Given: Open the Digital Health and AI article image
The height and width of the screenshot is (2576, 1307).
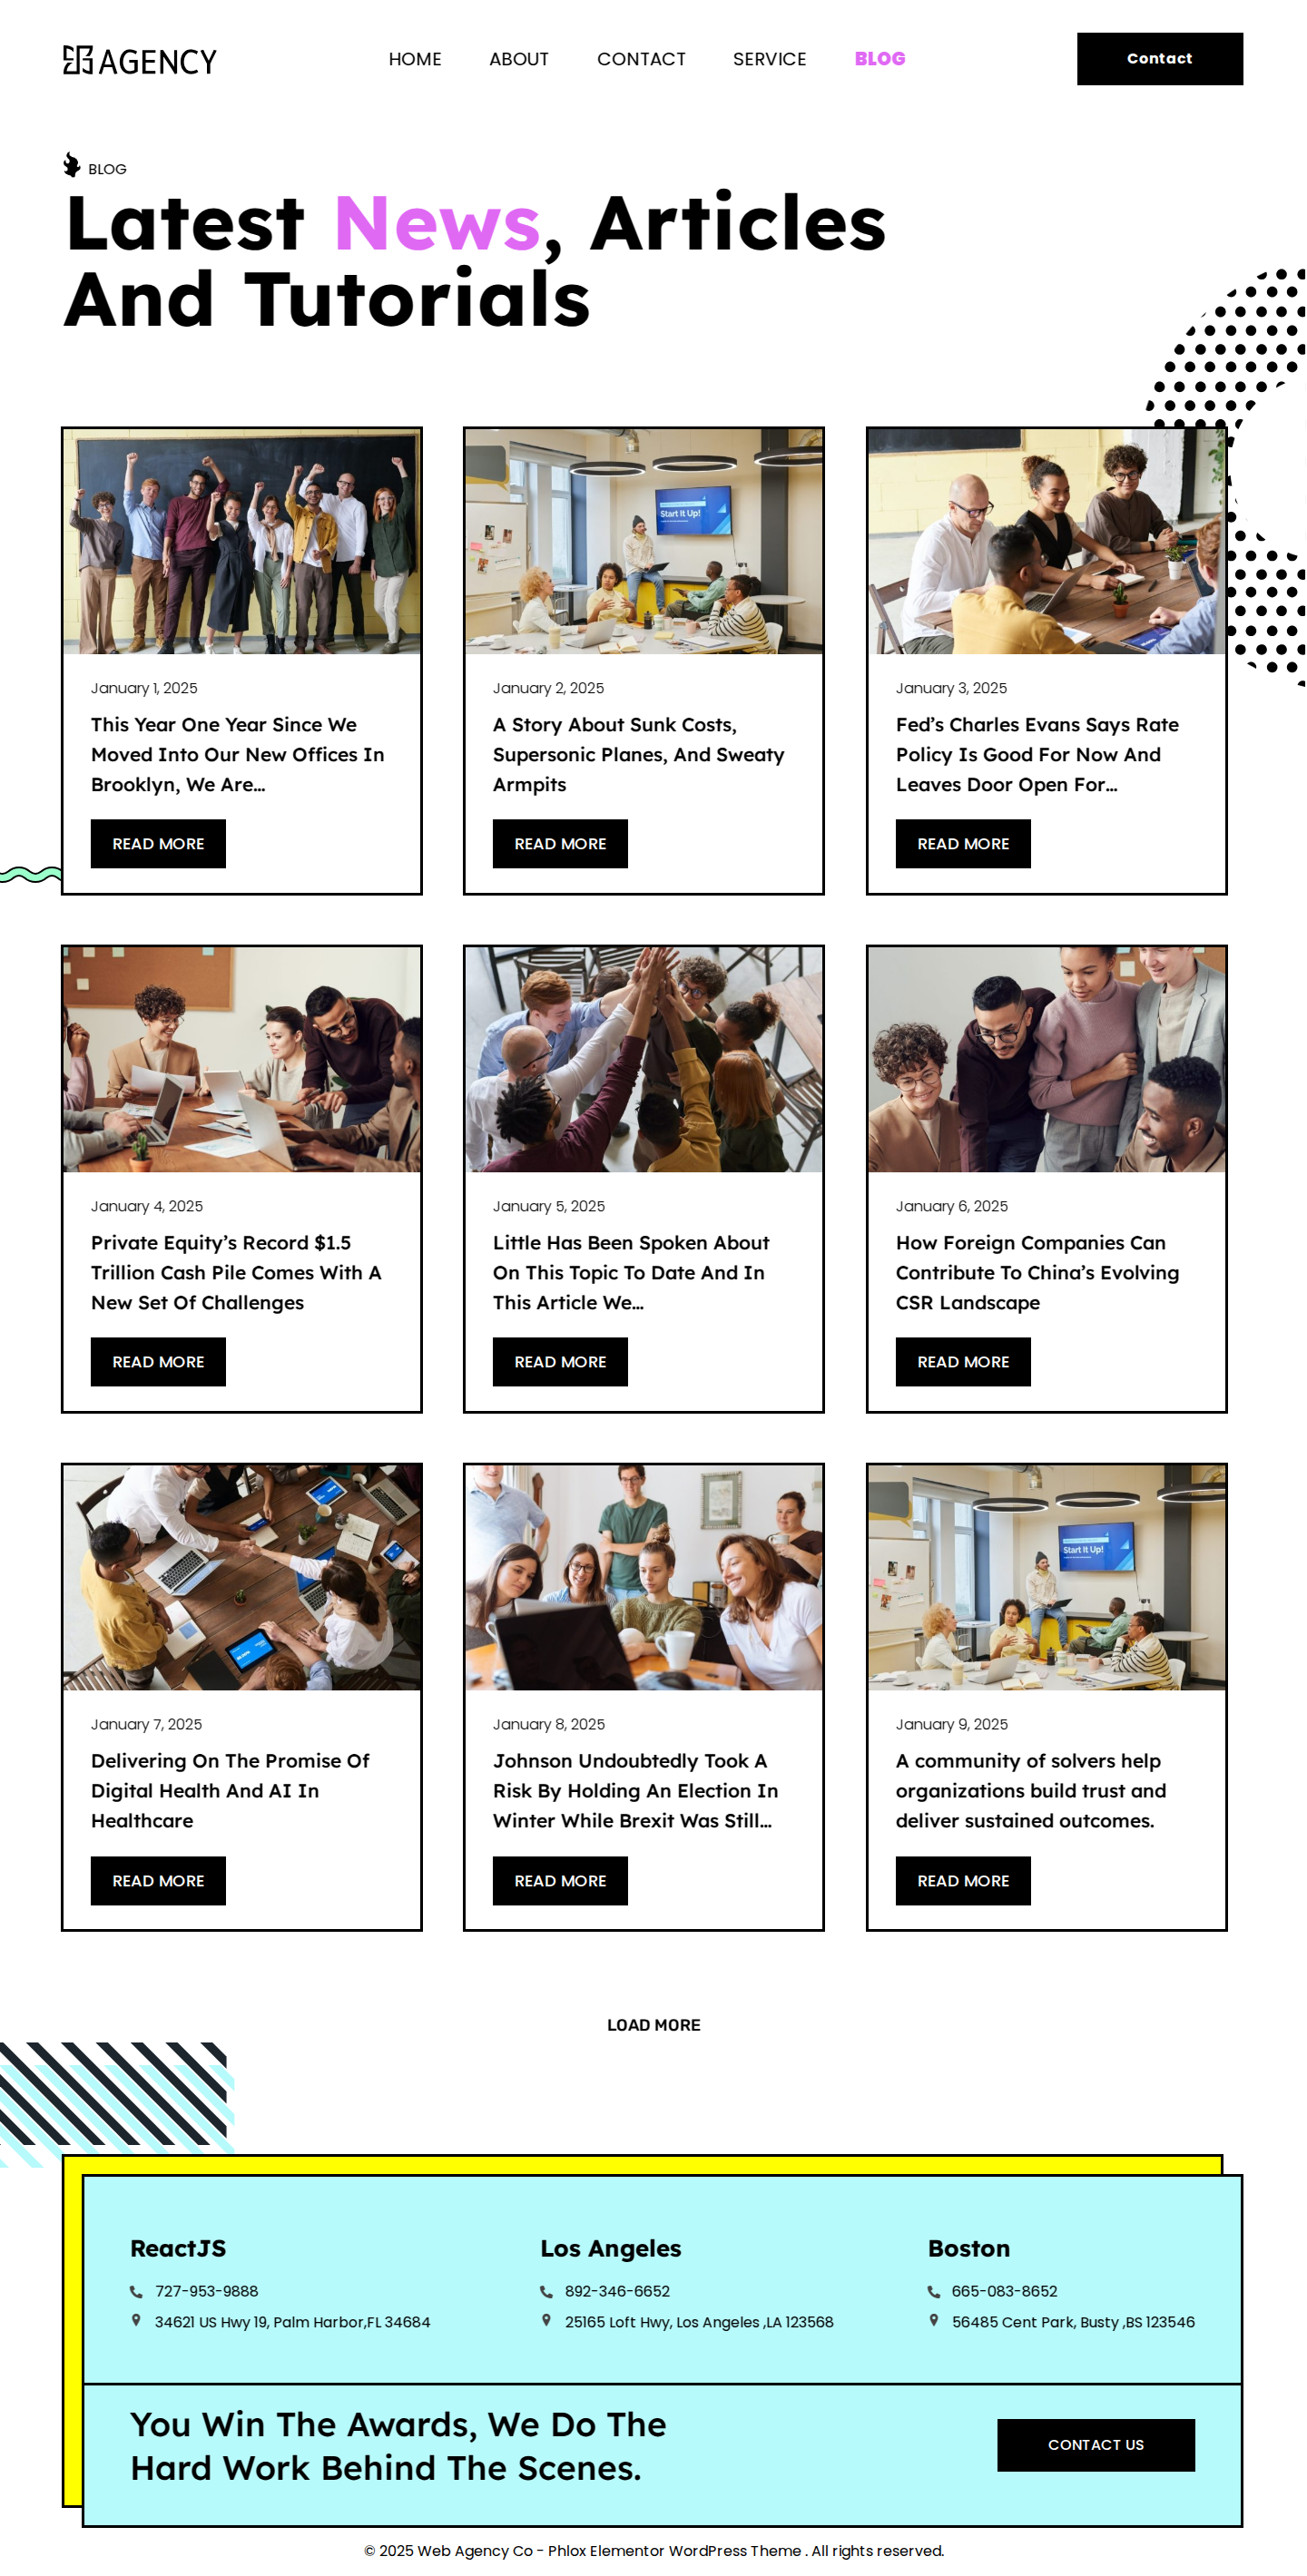Looking at the screenshot, I should point(241,1577).
